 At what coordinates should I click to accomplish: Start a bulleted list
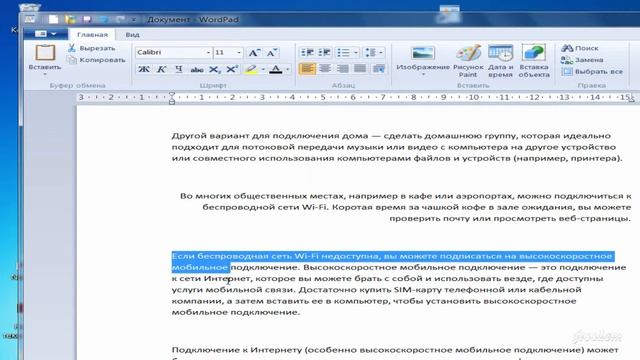click(x=343, y=53)
